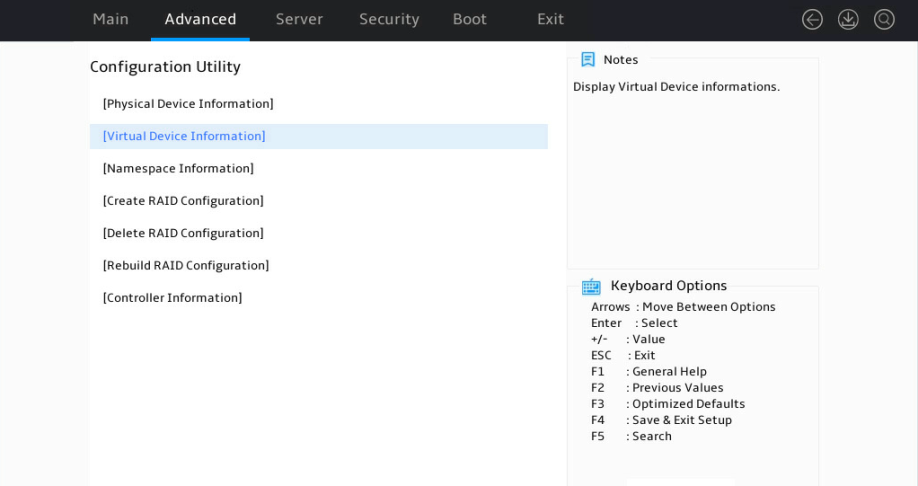
Task: Open Controller Information
Action: click(x=172, y=297)
